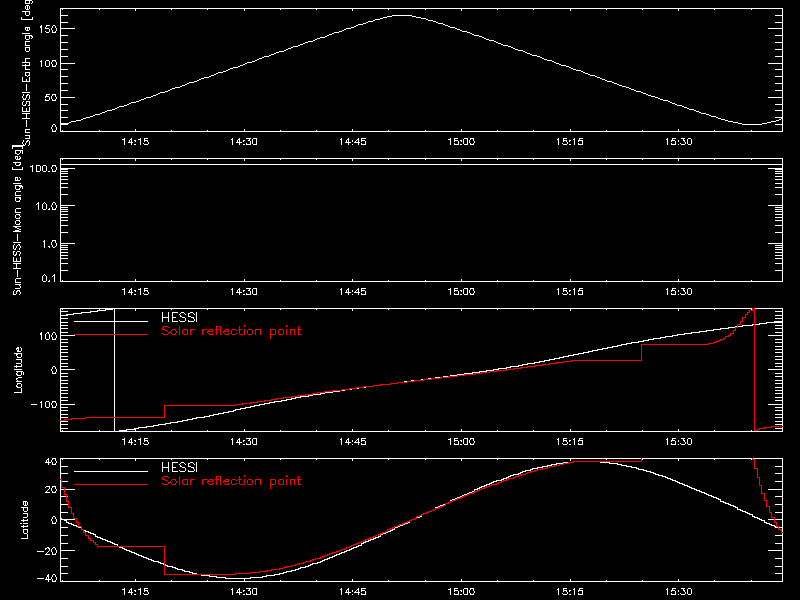Pick 15:00 label under Moon angle plot
This screenshot has width=800, height=600.
[x=461, y=292]
